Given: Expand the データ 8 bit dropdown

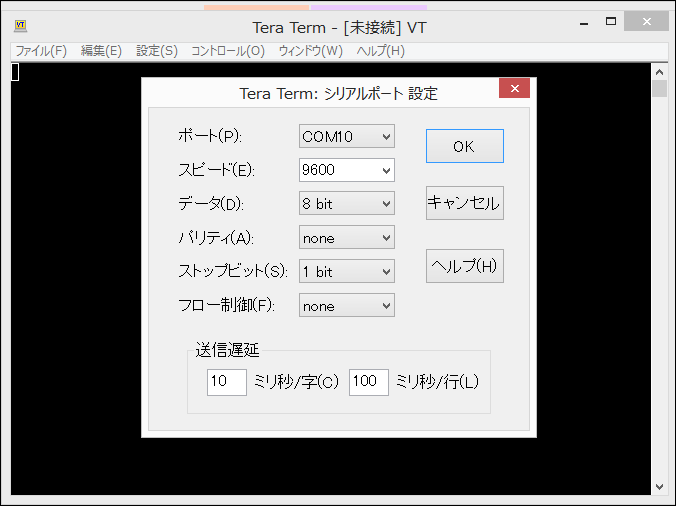Looking at the screenshot, I should pyautogui.click(x=347, y=203).
